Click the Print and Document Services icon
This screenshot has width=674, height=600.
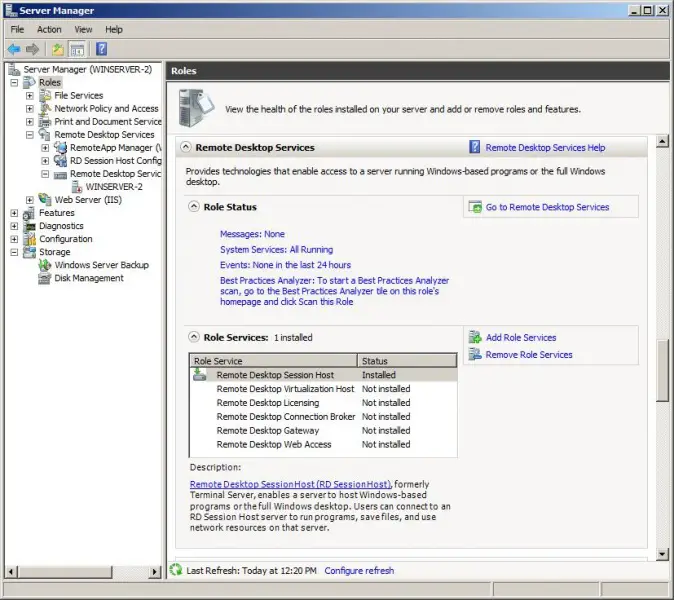click(x=45, y=122)
